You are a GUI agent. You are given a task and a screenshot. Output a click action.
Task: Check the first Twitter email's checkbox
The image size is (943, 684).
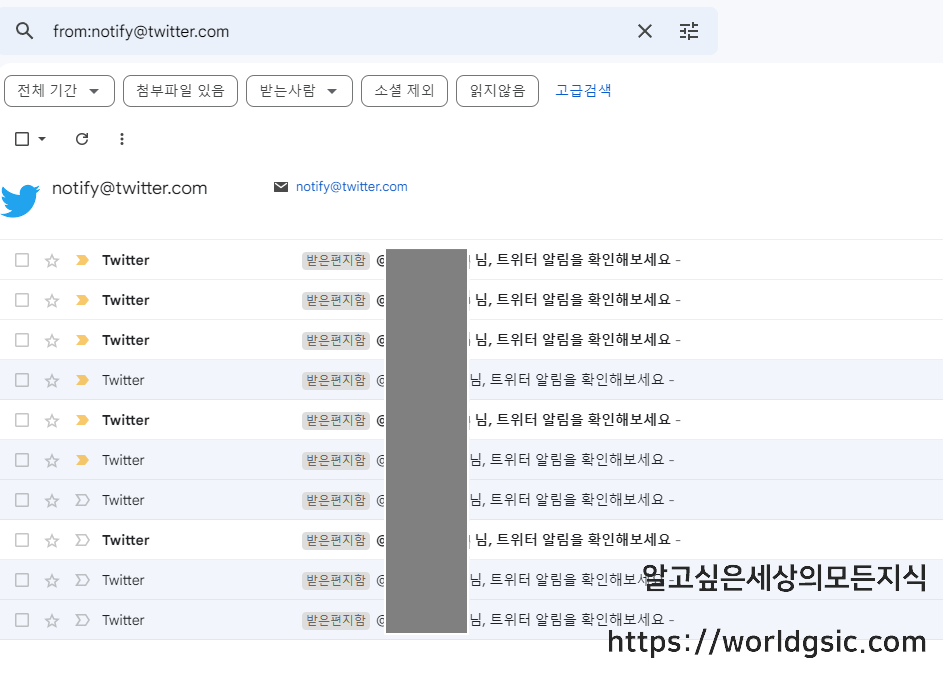(x=22, y=260)
